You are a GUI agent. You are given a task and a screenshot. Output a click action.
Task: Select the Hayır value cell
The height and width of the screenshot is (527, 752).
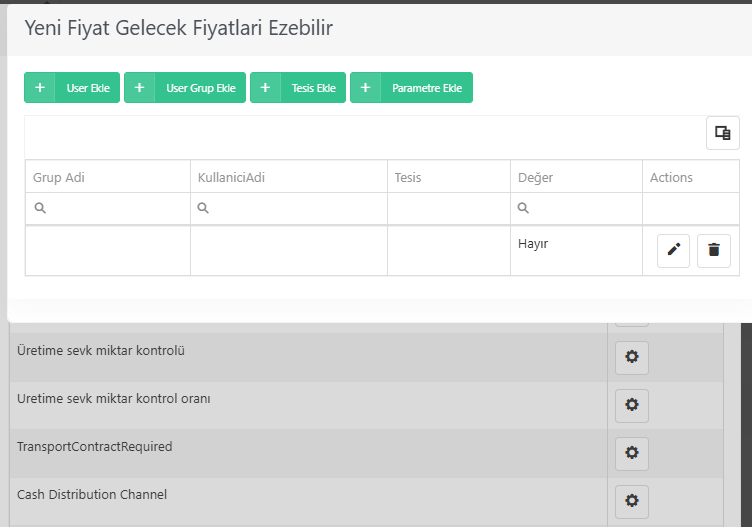point(576,250)
